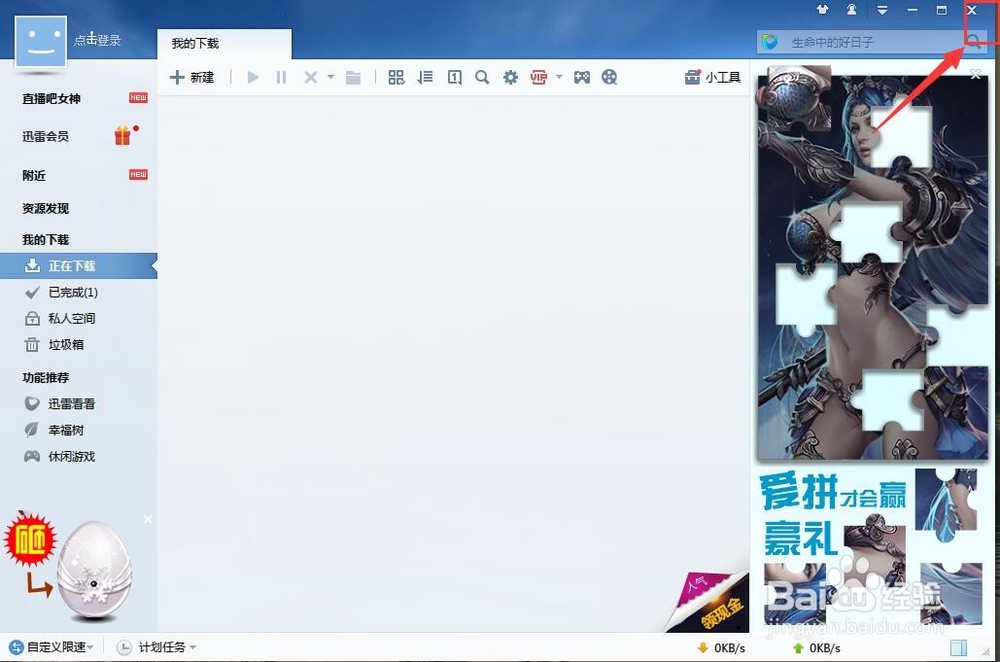
Task: Click the upload speed 0KB/s indicator
Action: [816, 648]
